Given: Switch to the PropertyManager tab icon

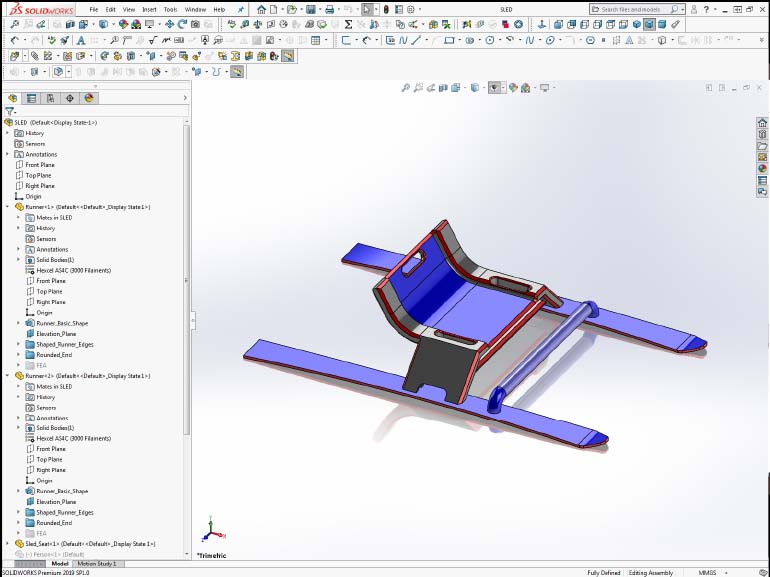Looking at the screenshot, I should point(32,98).
